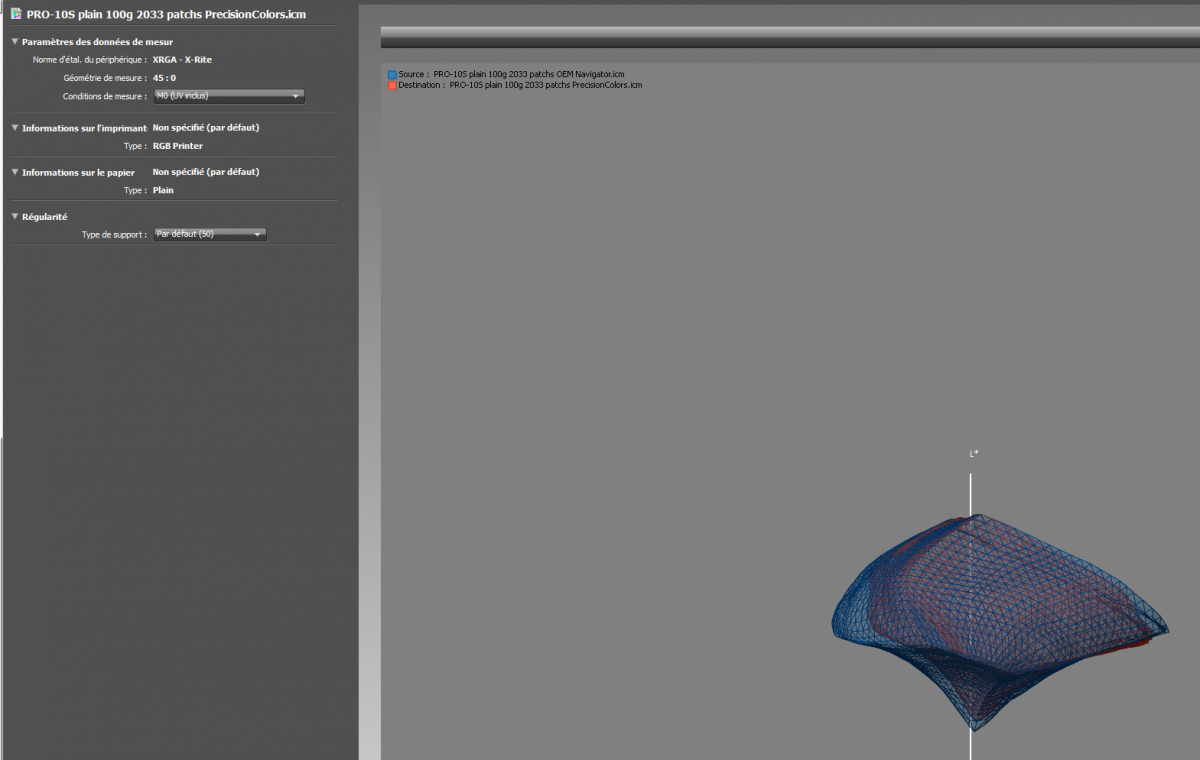Collapse the Paramètres des données de mesur section
This screenshot has height=760, width=1200.
tap(14, 42)
